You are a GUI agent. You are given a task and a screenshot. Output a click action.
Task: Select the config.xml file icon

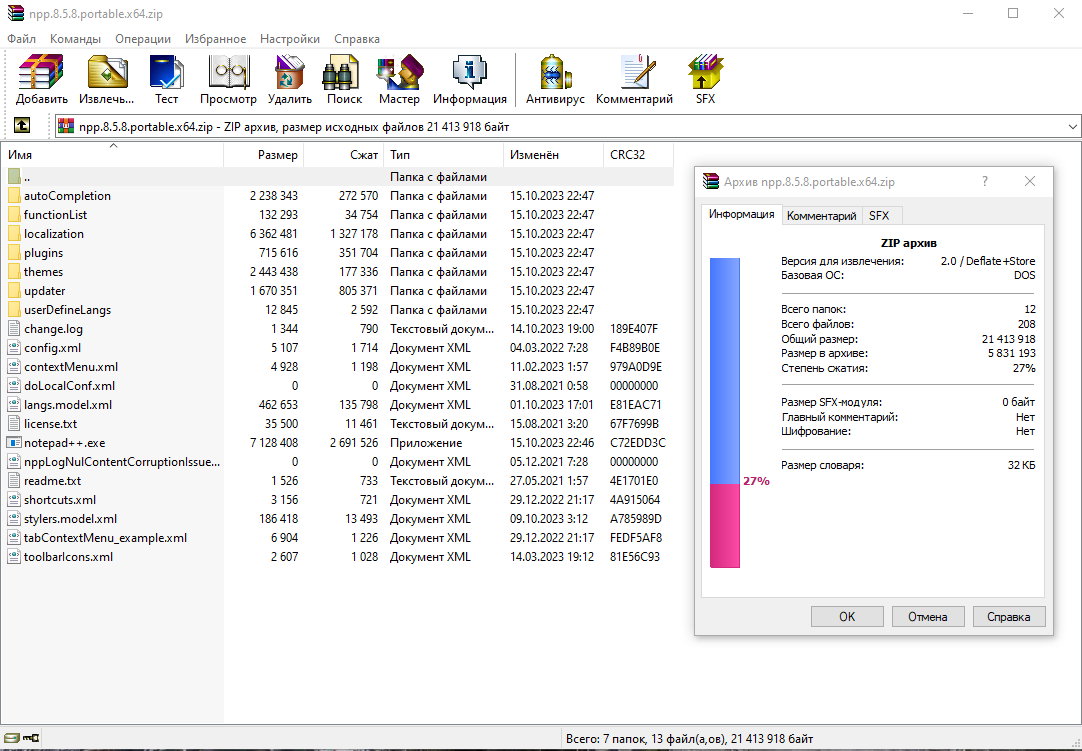pyautogui.click(x=14, y=347)
